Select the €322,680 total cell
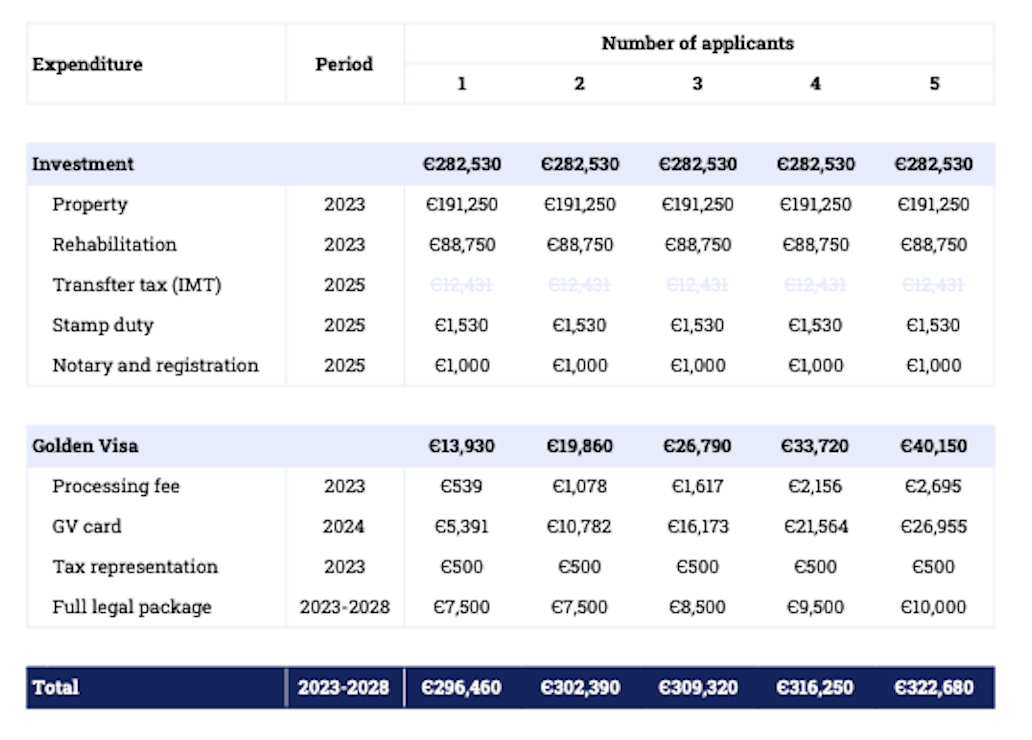Viewport: 1032px width, 740px height. pyautogui.click(x=933, y=687)
